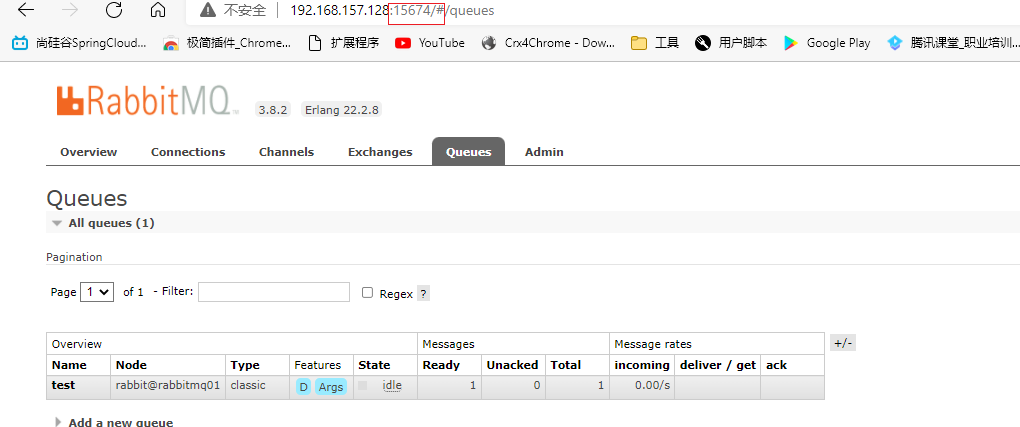Viewport: 1020px width, 427px height.
Task: Click the idle state label
Action: (392, 385)
